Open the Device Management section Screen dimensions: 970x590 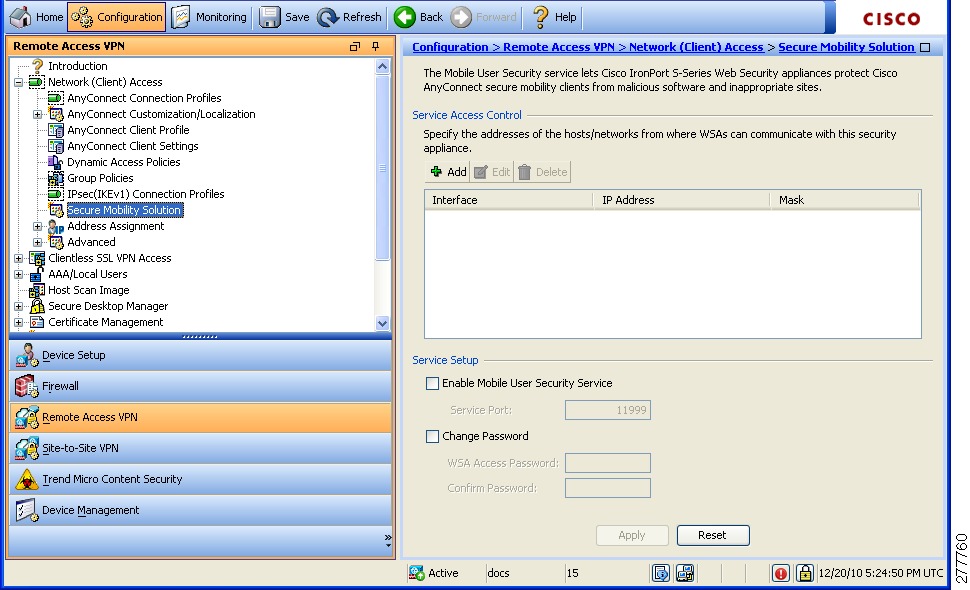[x=200, y=510]
